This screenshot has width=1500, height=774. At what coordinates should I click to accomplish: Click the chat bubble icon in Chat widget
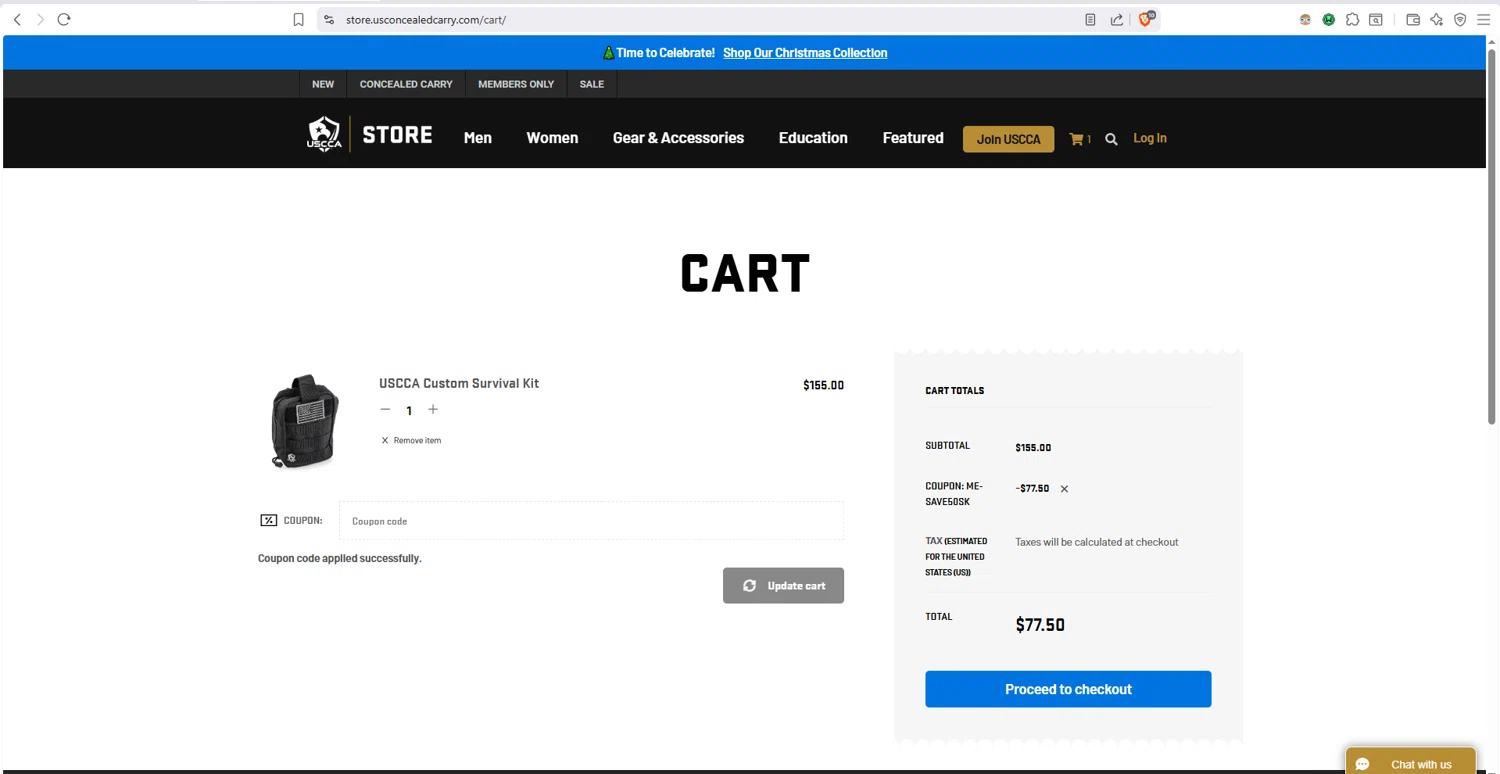[x=1362, y=764]
